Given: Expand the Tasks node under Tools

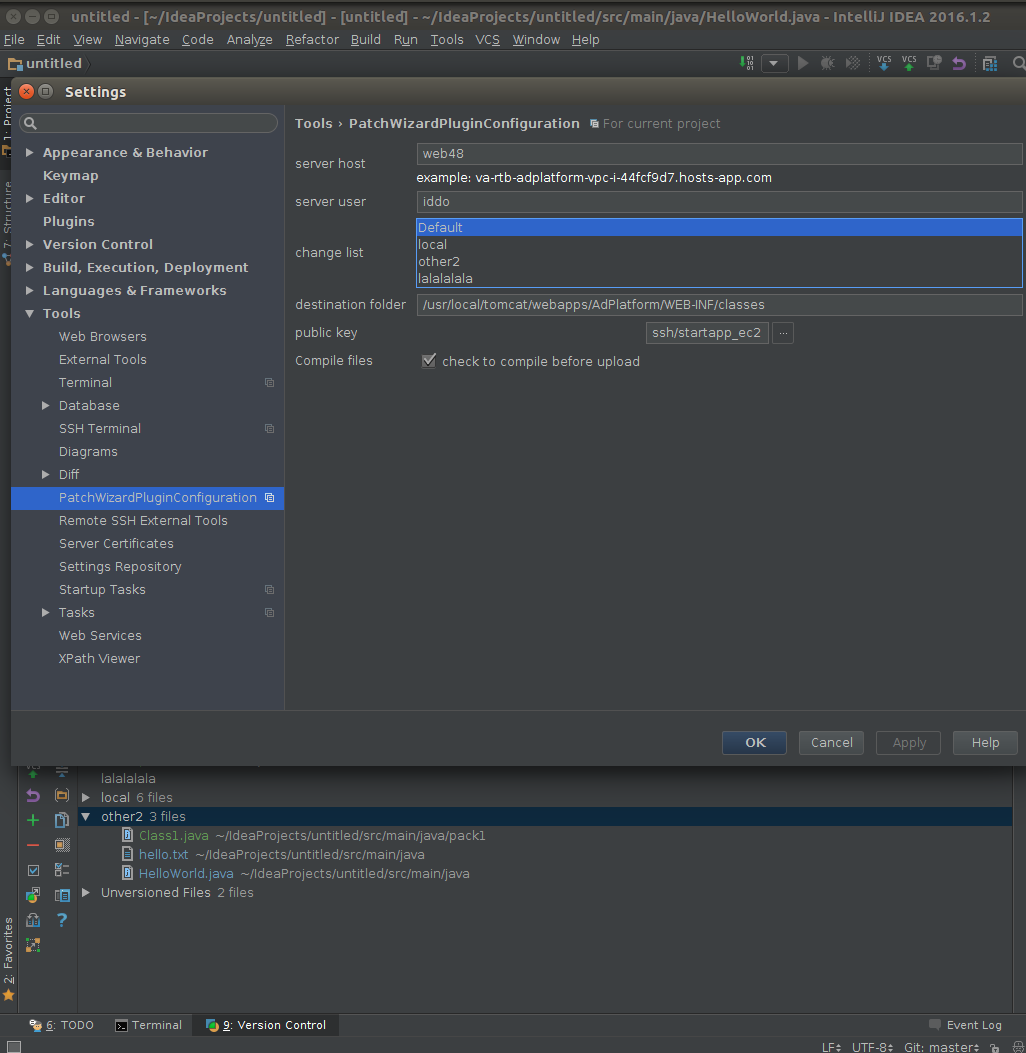Looking at the screenshot, I should [x=46, y=612].
